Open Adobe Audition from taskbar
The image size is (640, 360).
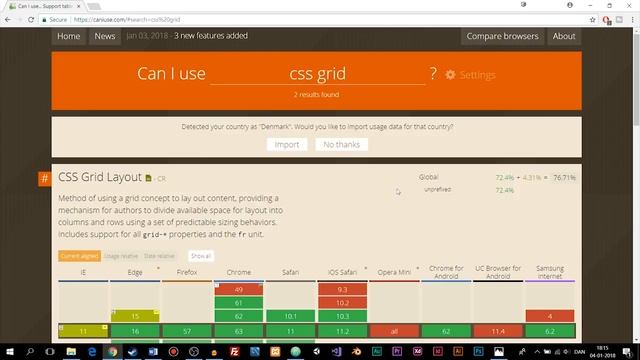click(x=376, y=351)
